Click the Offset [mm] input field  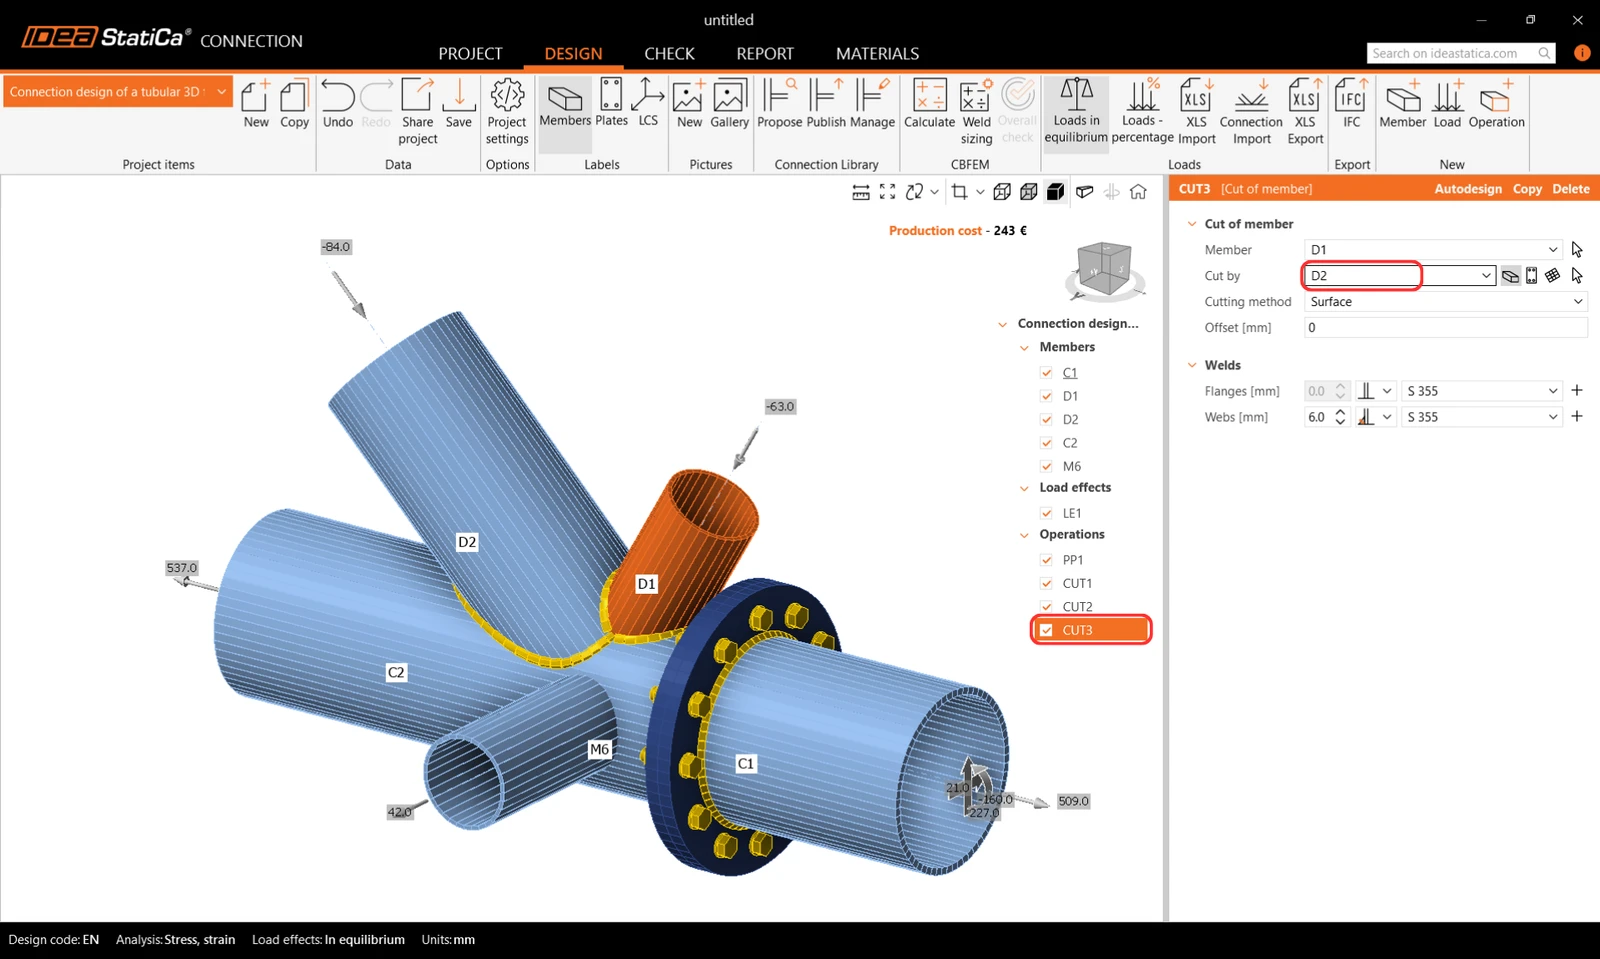click(1445, 328)
